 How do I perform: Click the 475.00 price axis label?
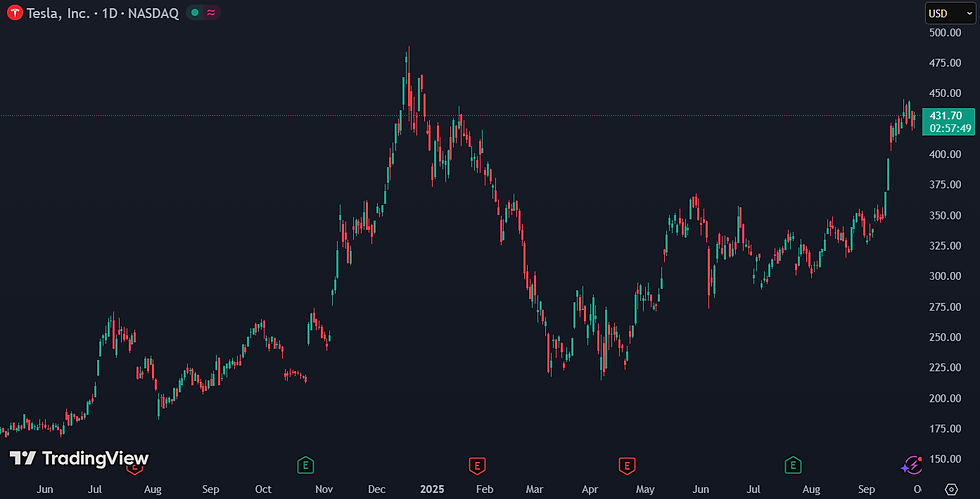[x=945, y=63]
